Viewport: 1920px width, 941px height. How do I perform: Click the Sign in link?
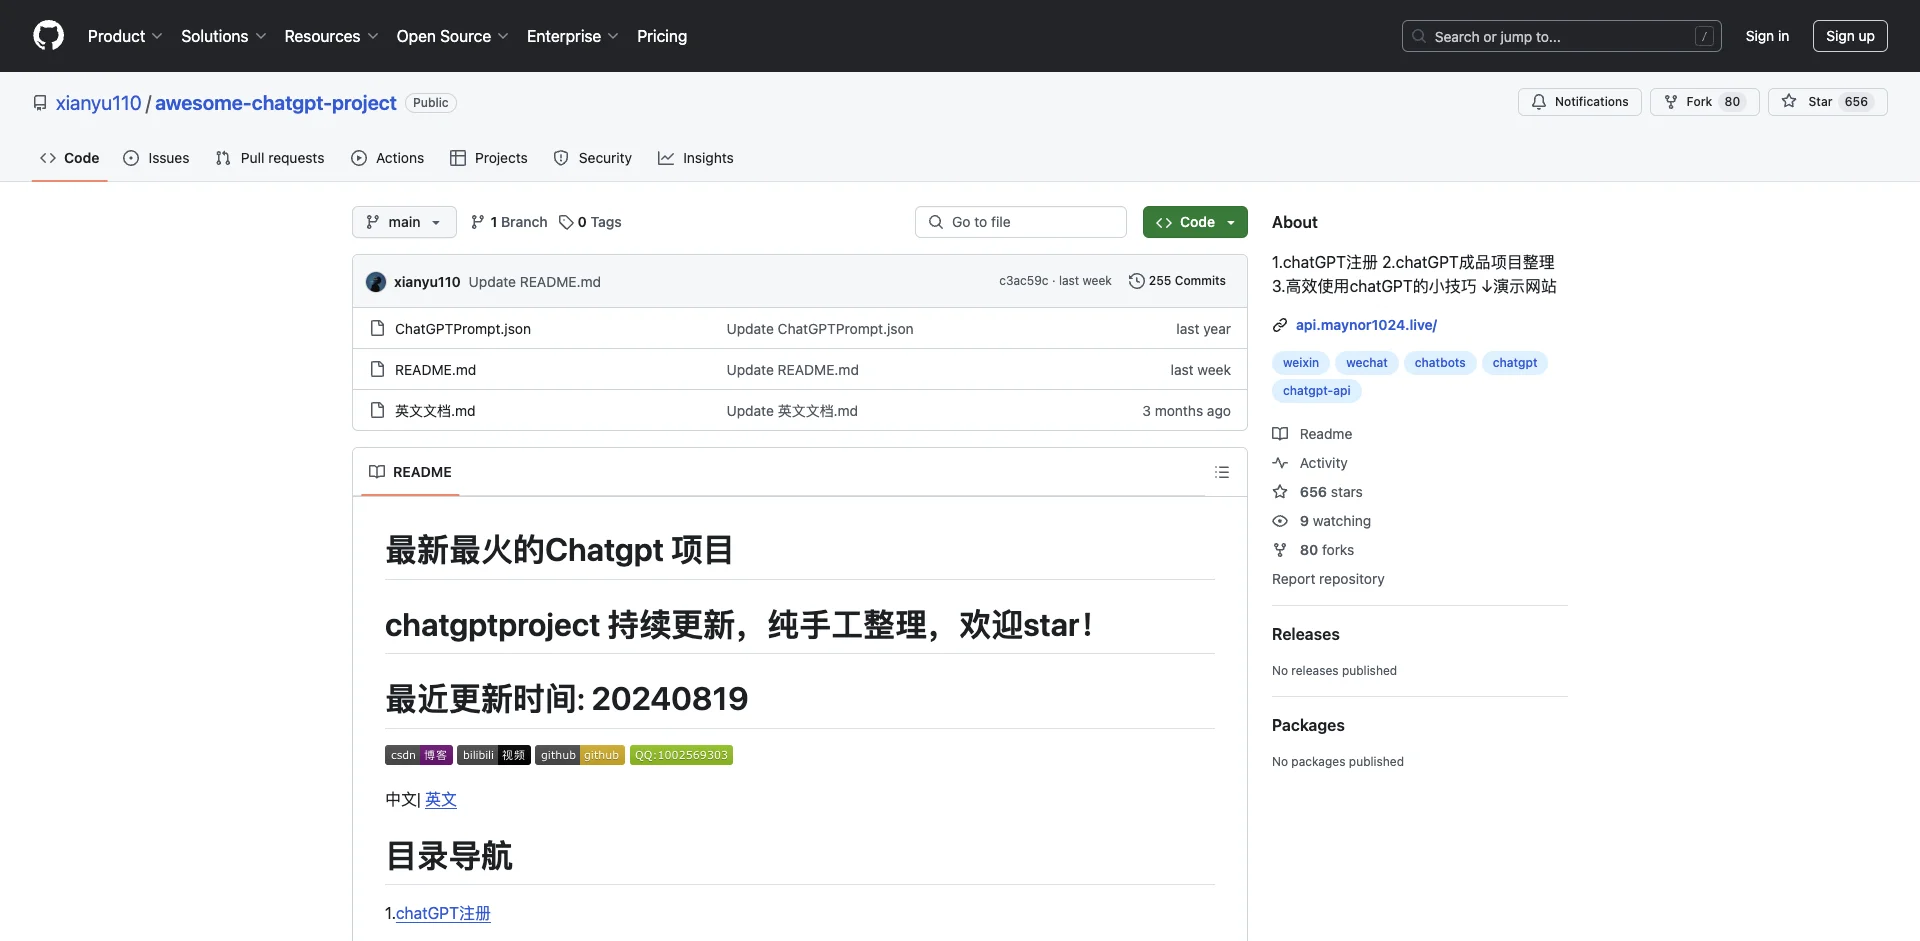click(1767, 36)
